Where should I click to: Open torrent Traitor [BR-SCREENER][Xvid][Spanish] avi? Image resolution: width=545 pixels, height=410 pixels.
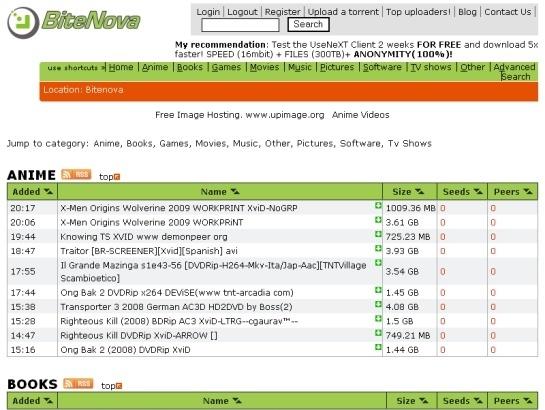pyautogui.click(x=149, y=251)
